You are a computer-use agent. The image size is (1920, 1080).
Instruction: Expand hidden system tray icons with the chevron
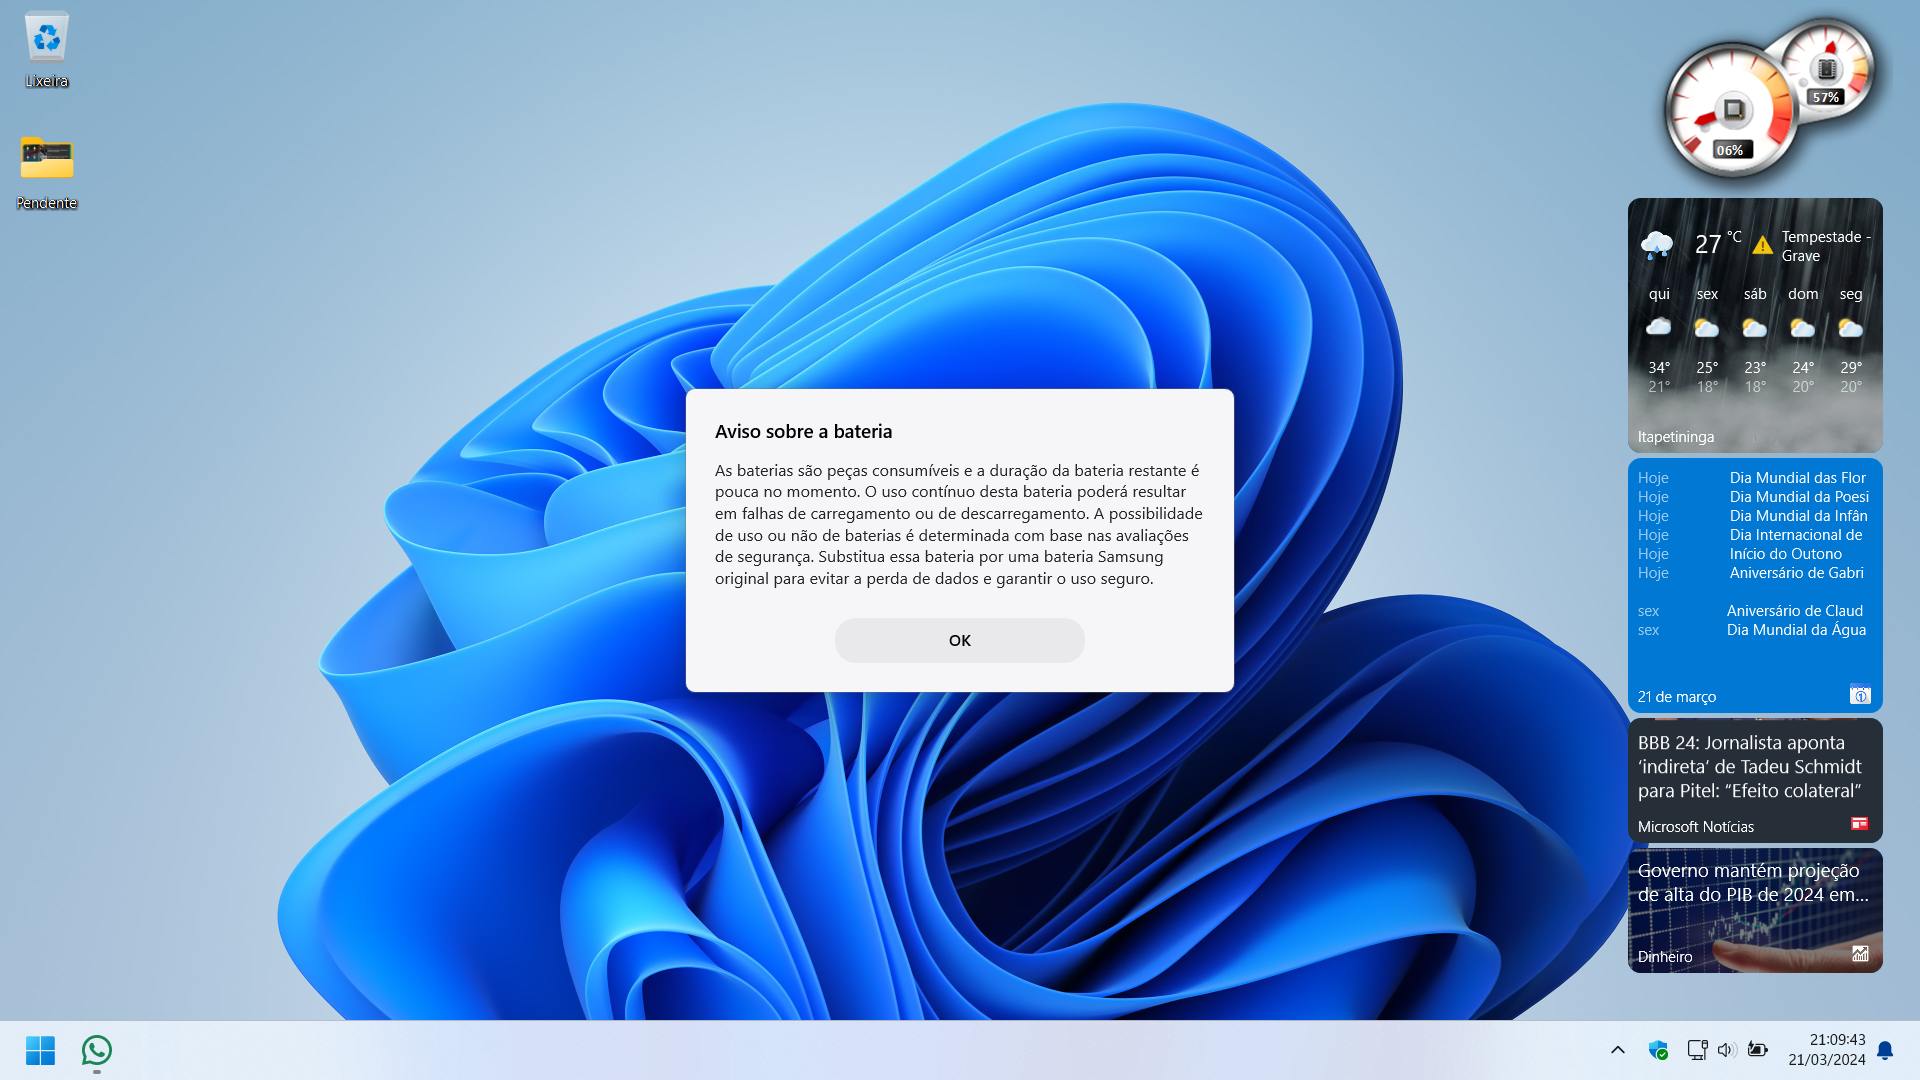[x=1617, y=1051]
